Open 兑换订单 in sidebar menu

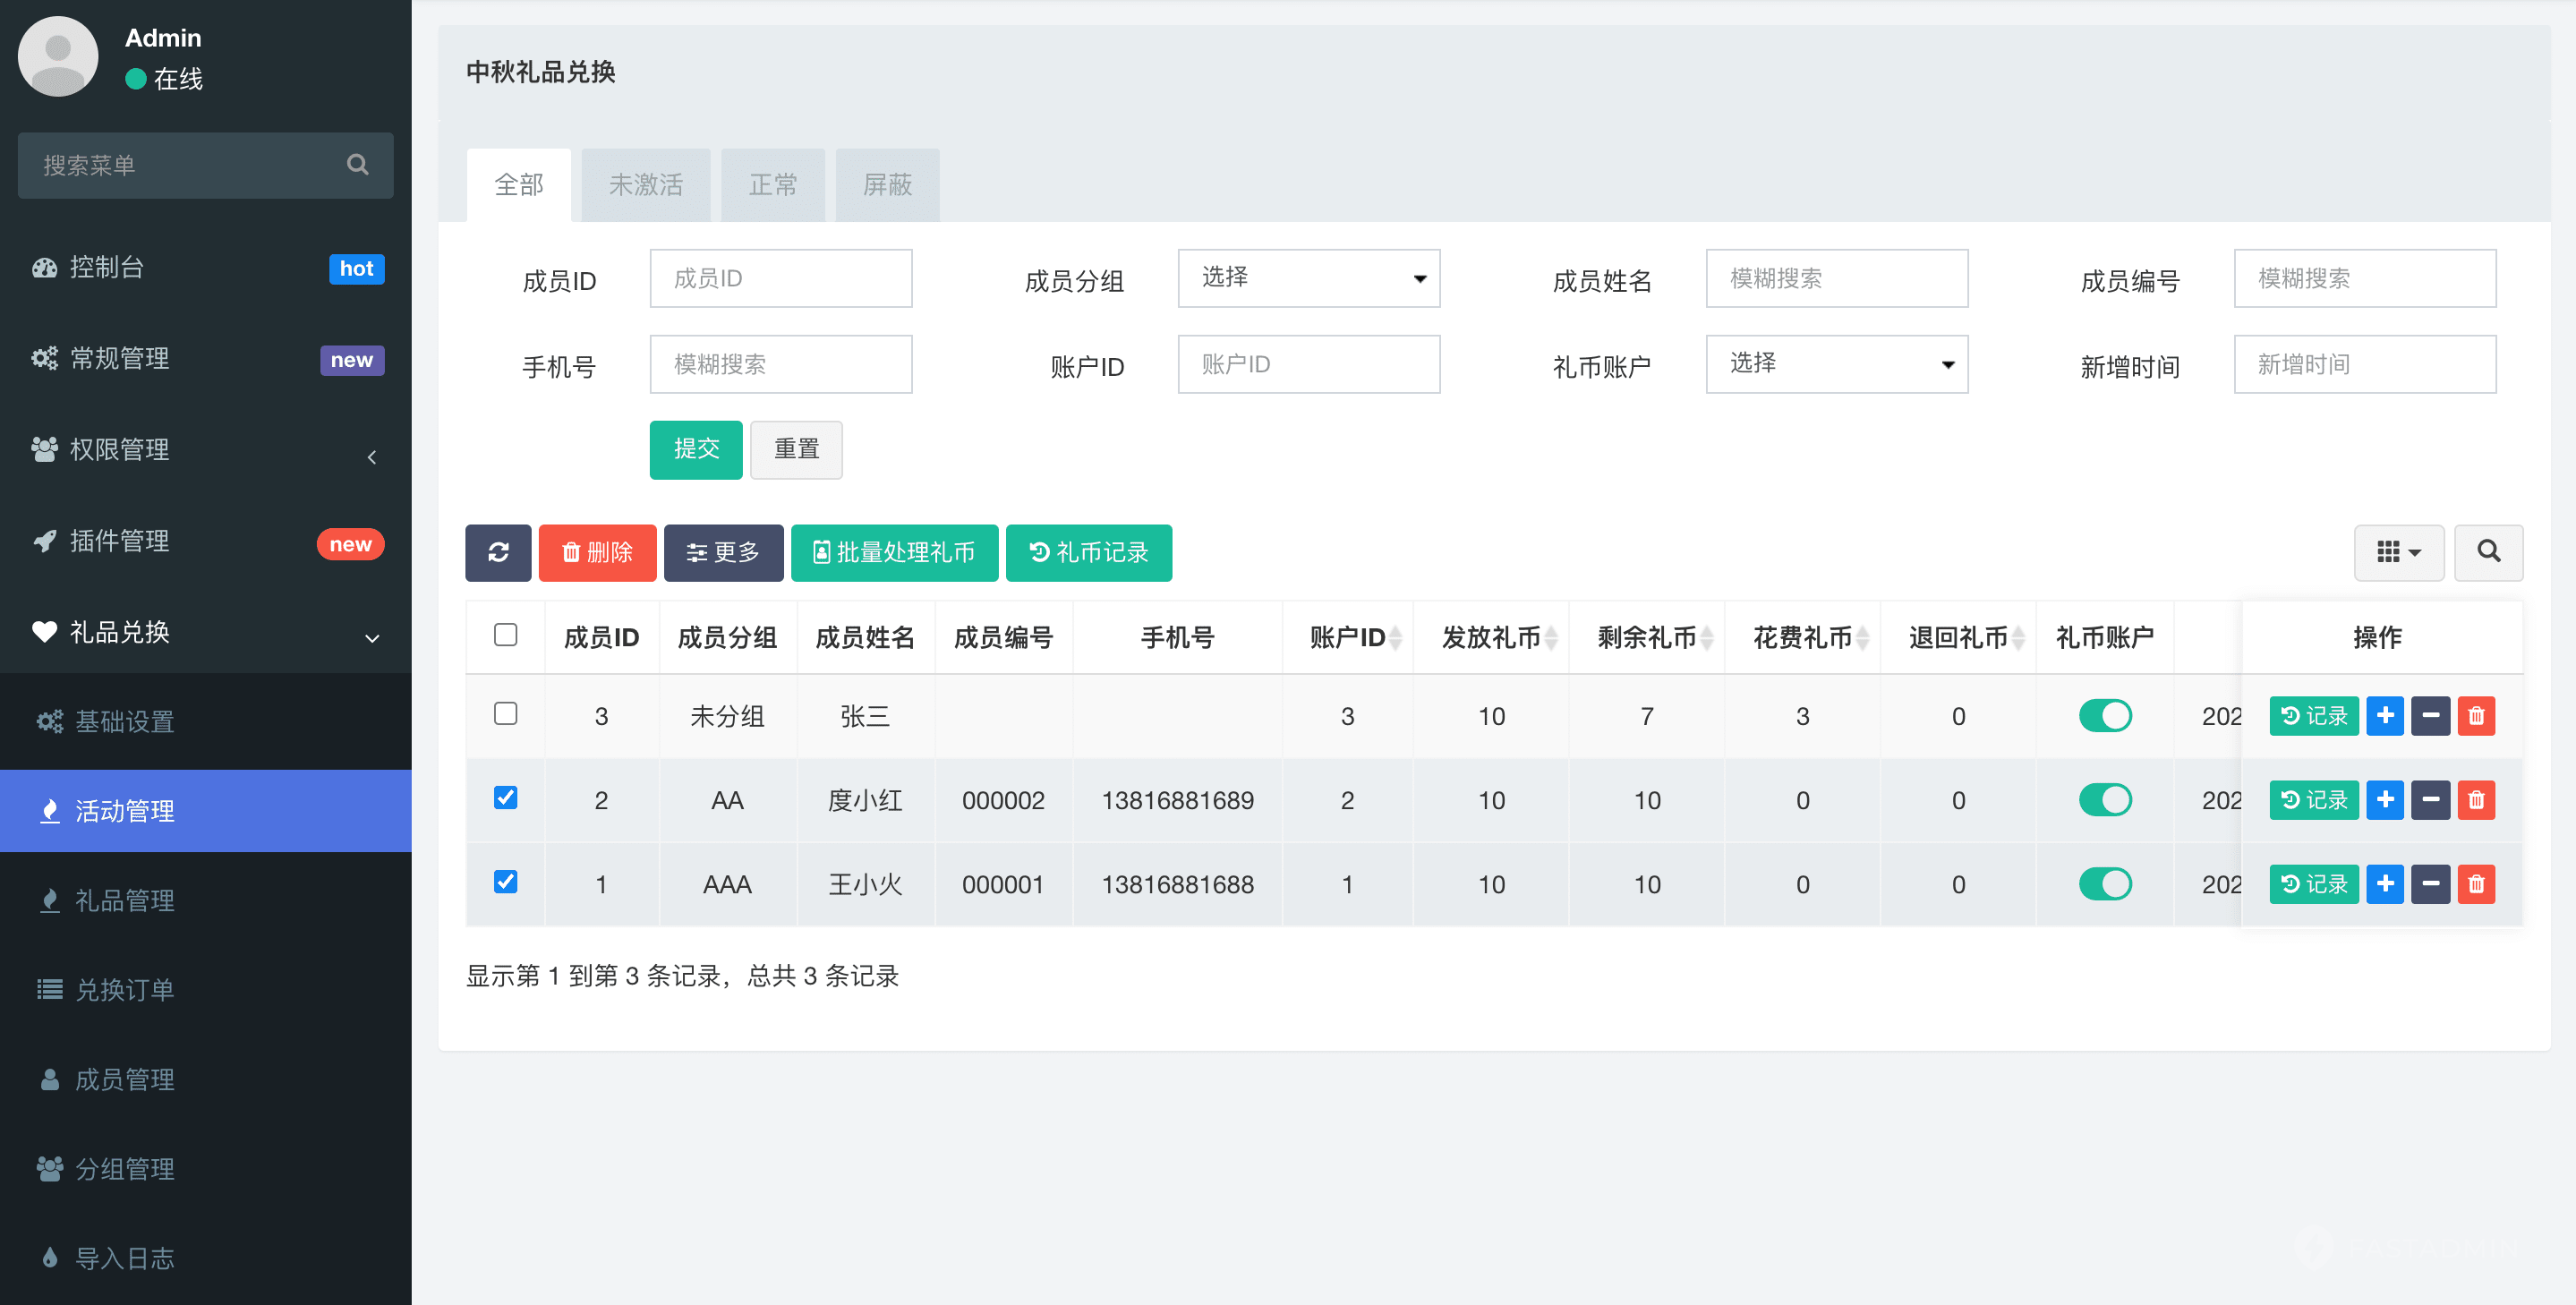pos(124,990)
